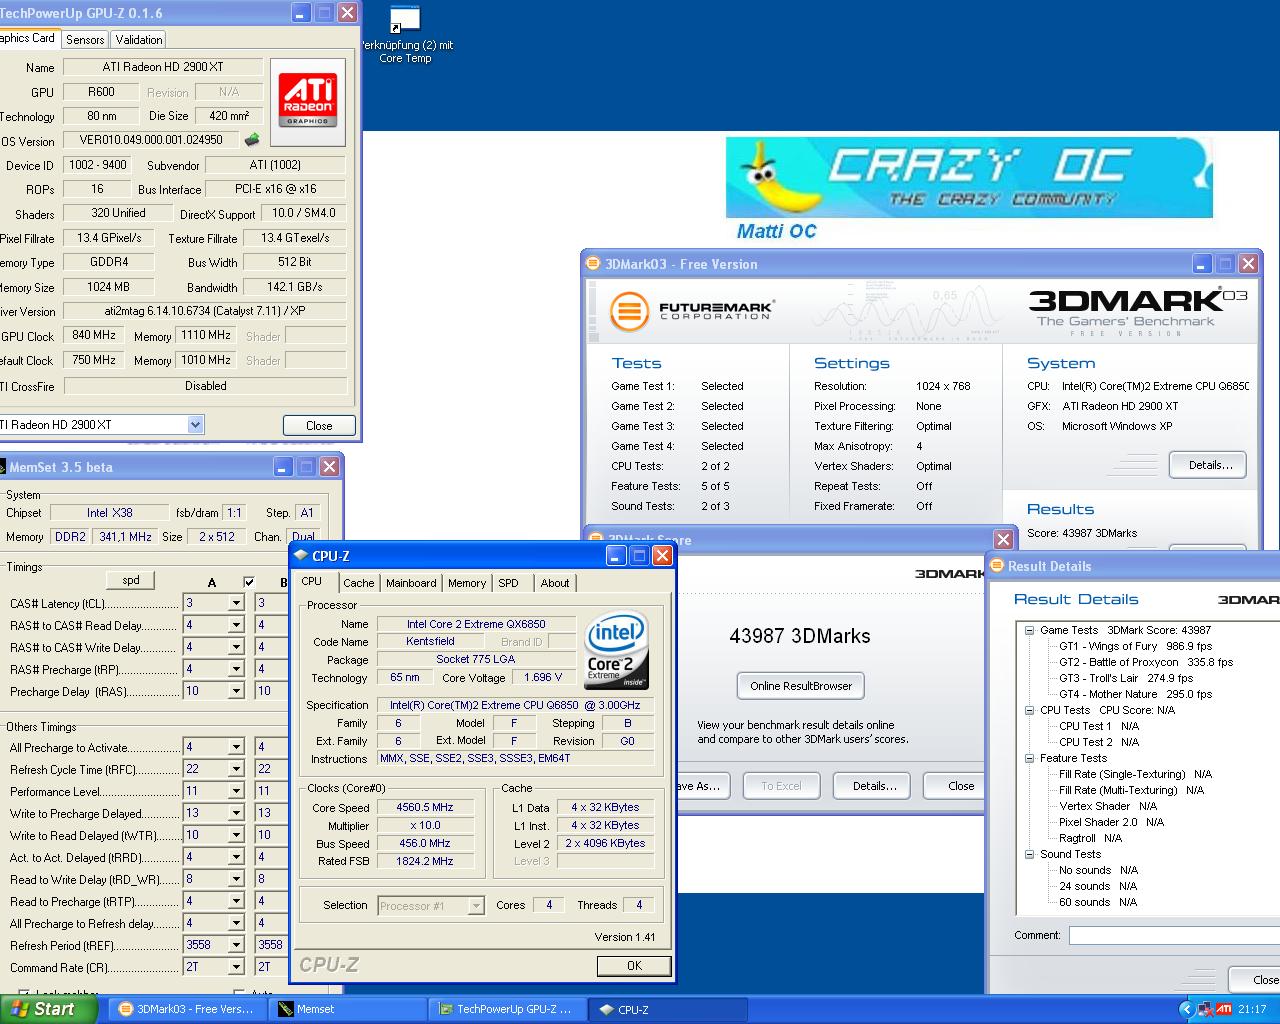Click the ATI tray icon in system tray
The image size is (1280, 1024).
tap(1223, 1009)
